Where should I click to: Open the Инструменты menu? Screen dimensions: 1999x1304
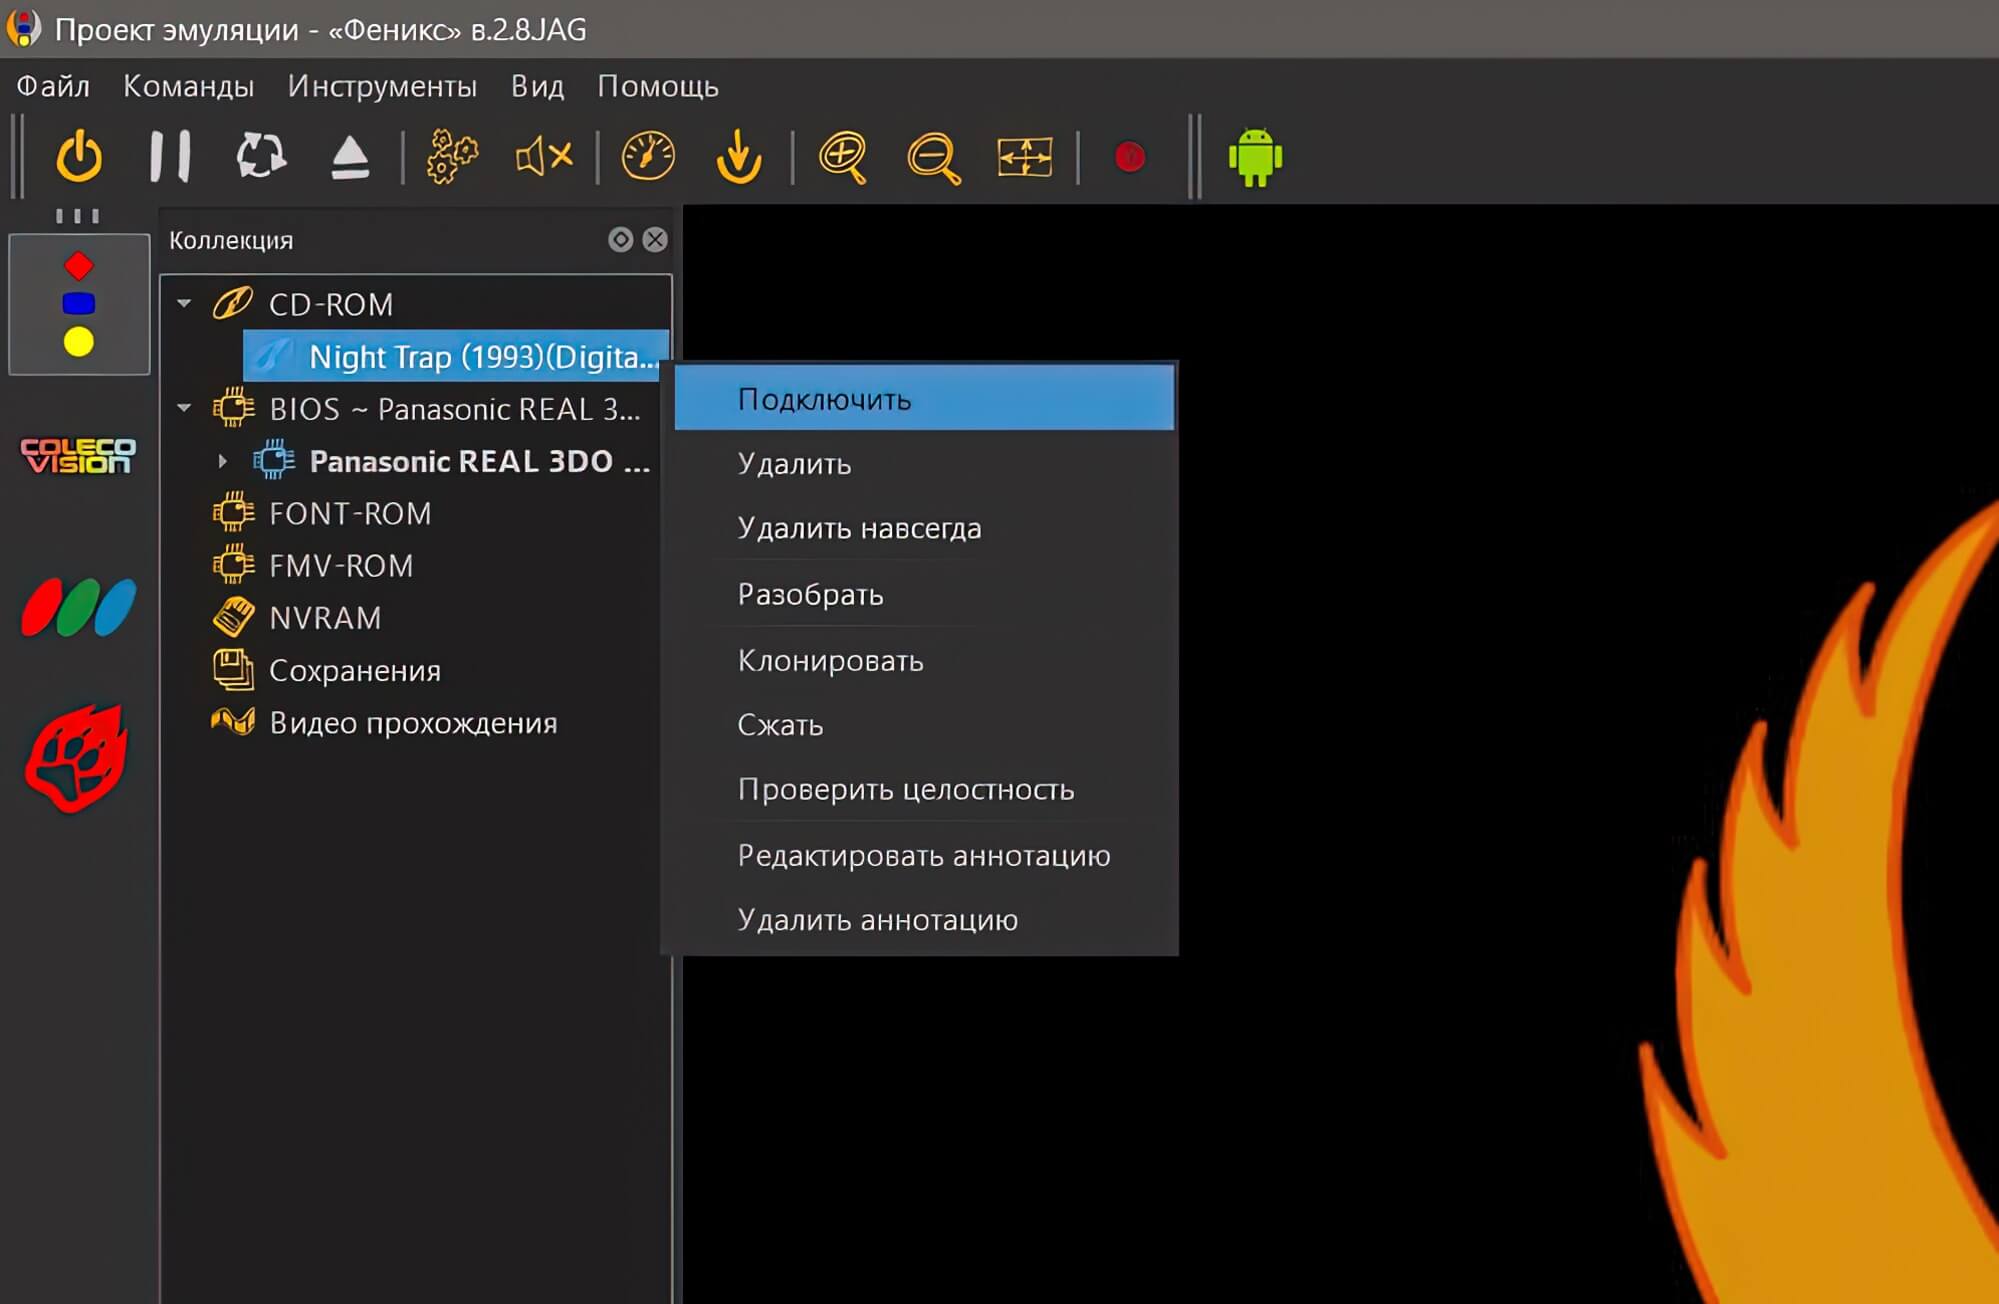click(382, 87)
